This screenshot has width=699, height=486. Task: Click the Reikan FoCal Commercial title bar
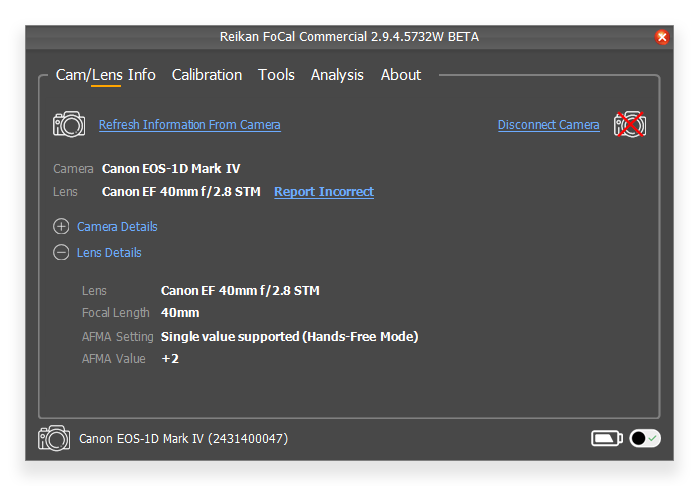click(x=350, y=37)
